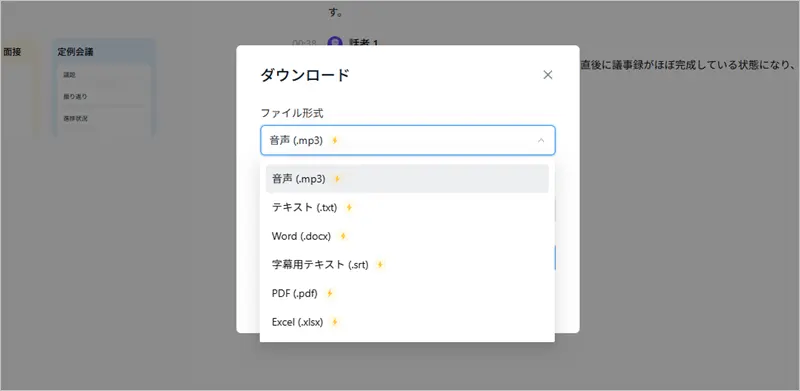Collapse the ファイル形式 dropdown chevron
This screenshot has width=800, height=391.
pyautogui.click(x=541, y=140)
